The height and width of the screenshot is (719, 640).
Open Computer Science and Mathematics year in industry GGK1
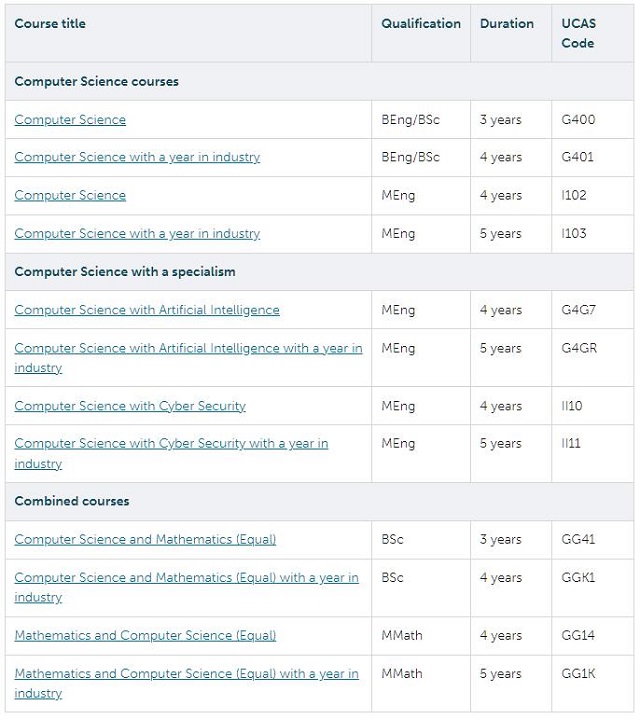186,587
